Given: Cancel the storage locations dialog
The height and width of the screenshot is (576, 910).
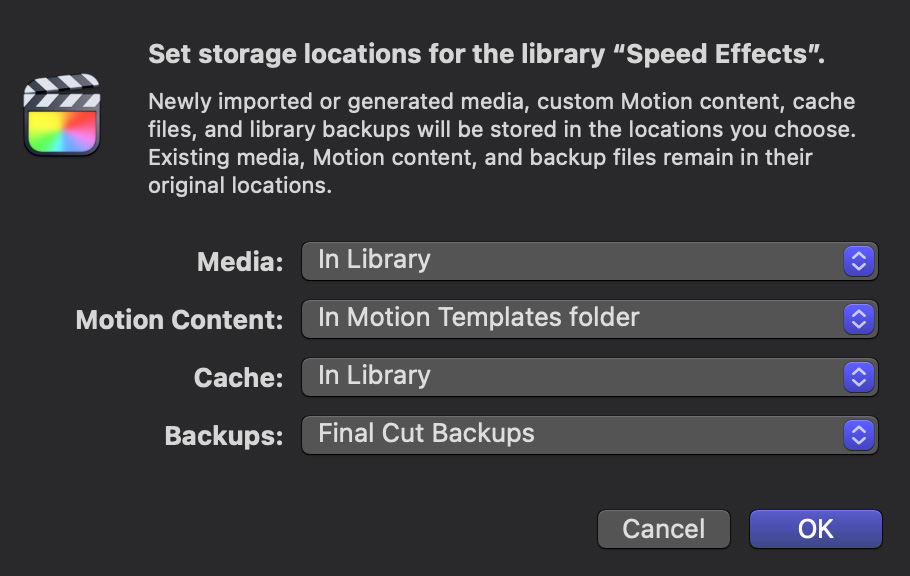Looking at the screenshot, I should (x=663, y=529).
